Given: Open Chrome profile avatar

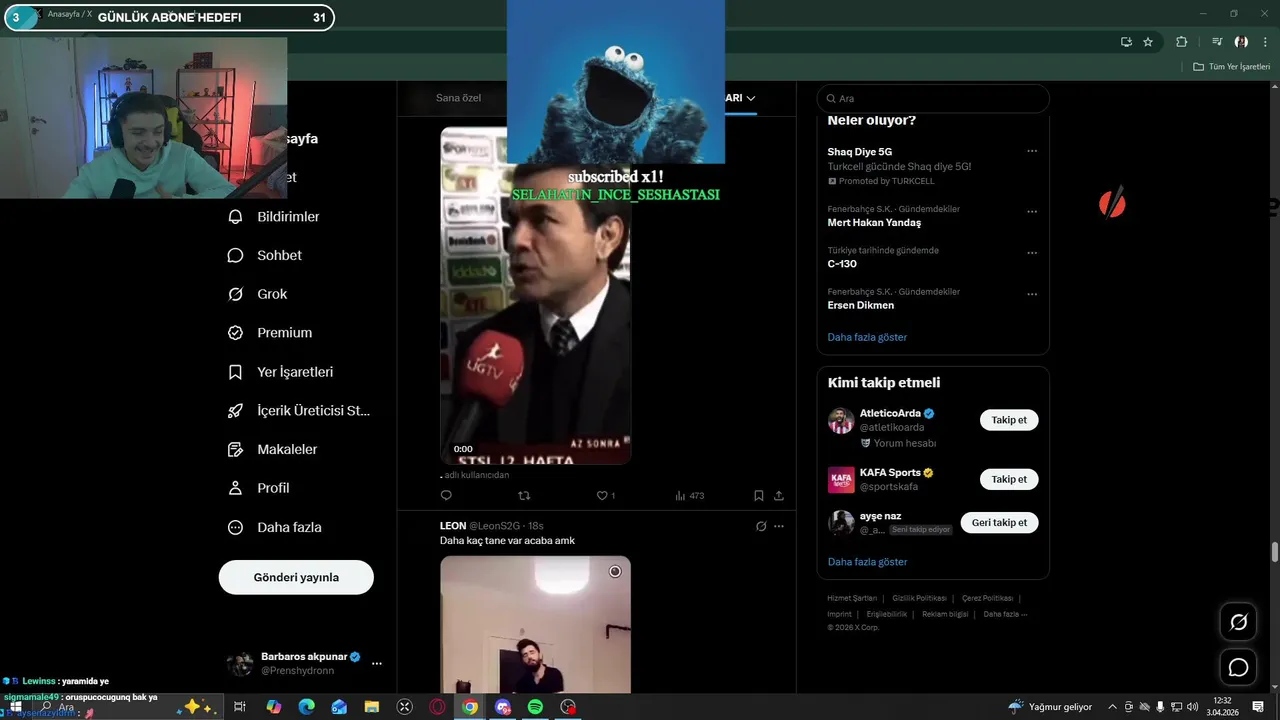Looking at the screenshot, I should coord(1241,42).
